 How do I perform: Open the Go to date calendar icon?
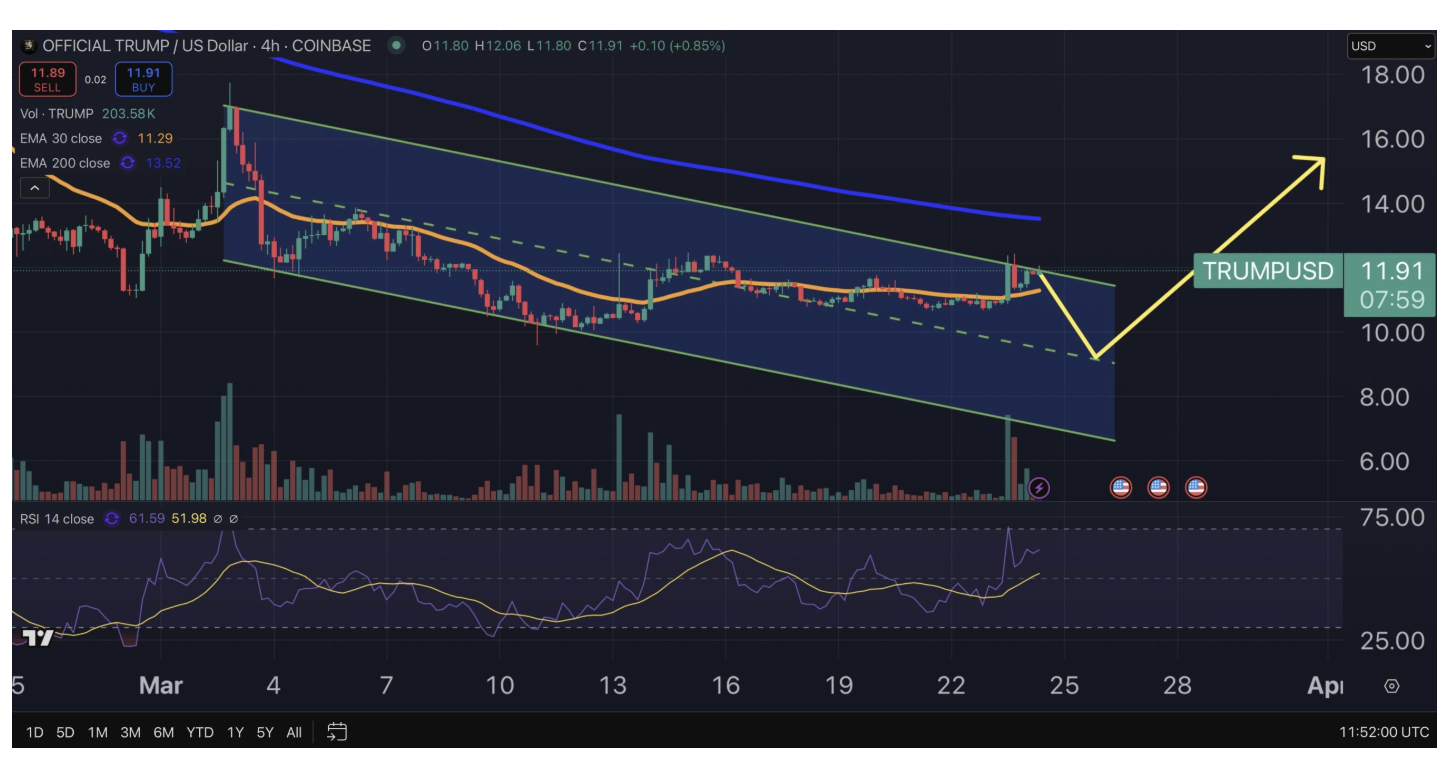click(x=337, y=732)
